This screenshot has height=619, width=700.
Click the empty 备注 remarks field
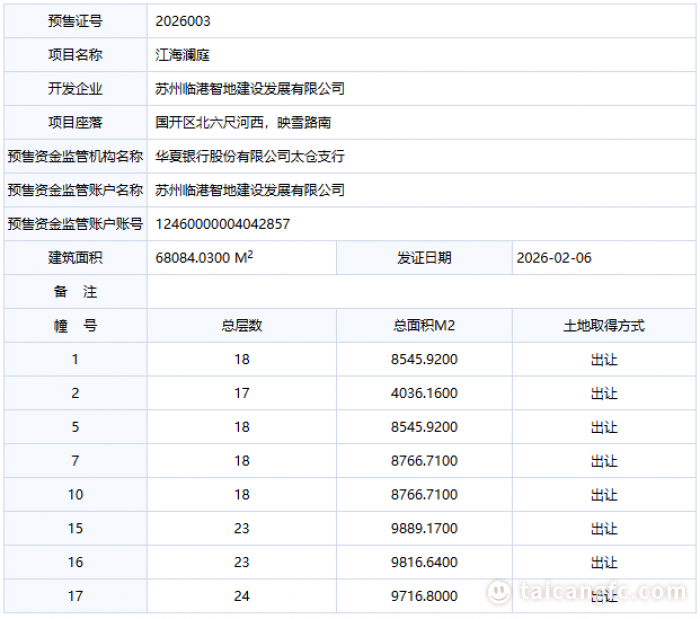tap(420, 292)
